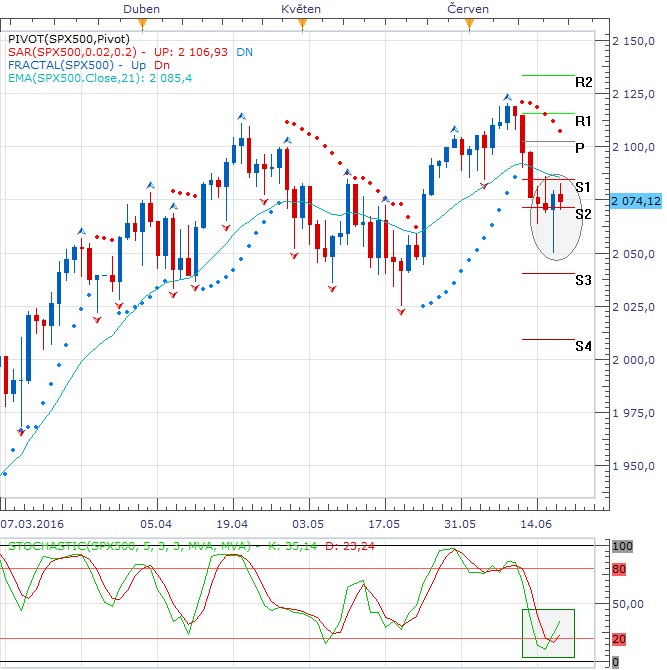This screenshot has width=667, height=670.
Task: Click the S1 support level marker
Action: click(x=584, y=188)
